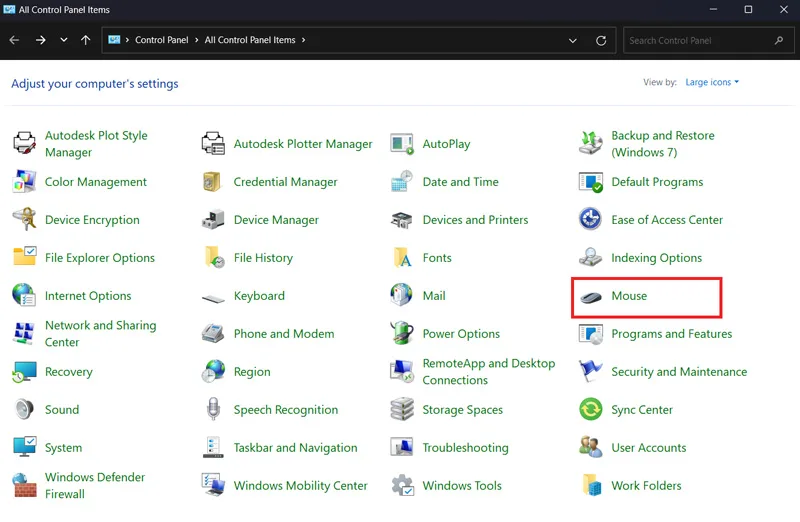Open the Sound speaker icon
This screenshot has width=800, height=522.
point(24,410)
